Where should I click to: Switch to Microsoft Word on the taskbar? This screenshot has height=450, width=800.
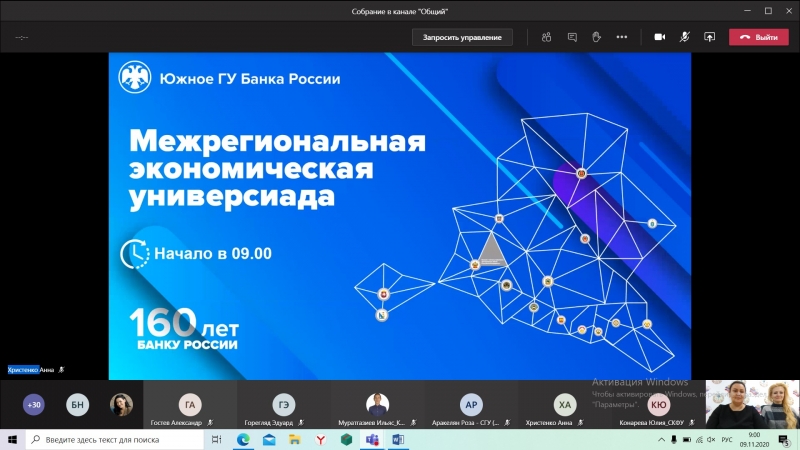coord(398,439)
